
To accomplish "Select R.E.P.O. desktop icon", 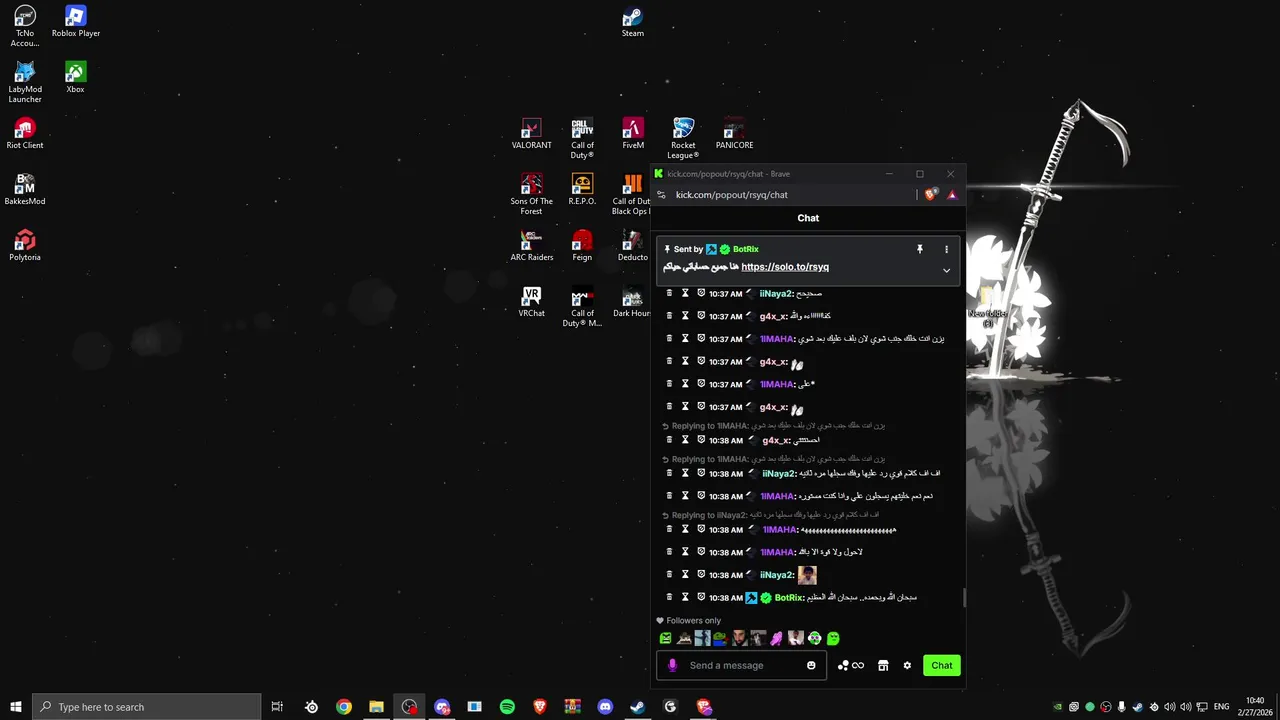I will point(582,190).
